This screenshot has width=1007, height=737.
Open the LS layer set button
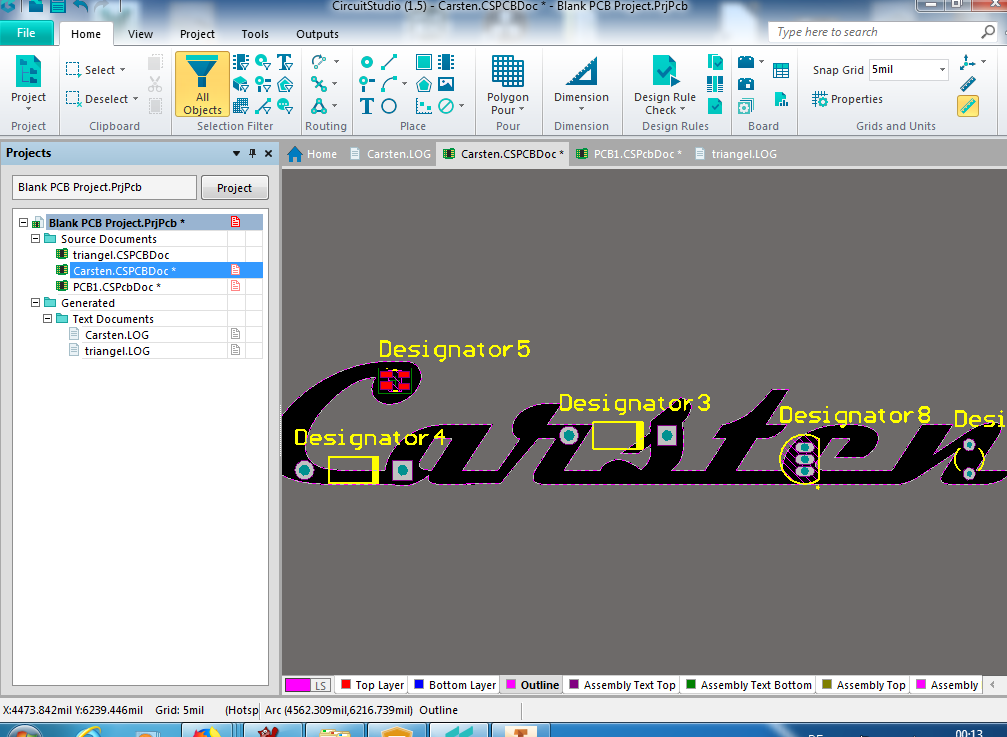(320, 685)
